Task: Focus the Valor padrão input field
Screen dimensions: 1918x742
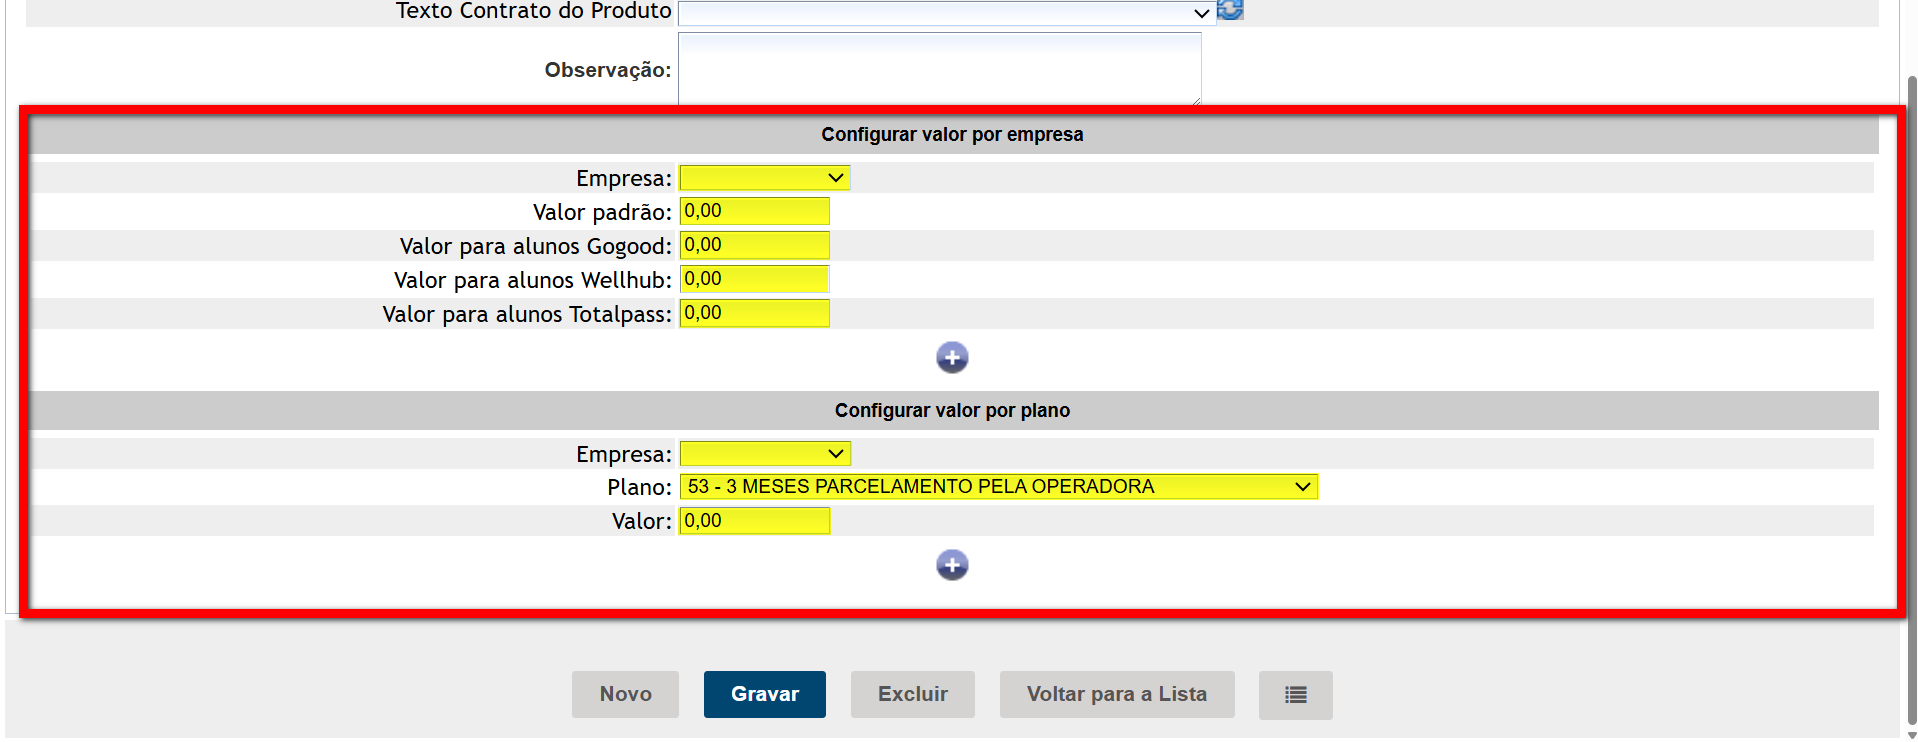Action: click(x=755, y=212)
